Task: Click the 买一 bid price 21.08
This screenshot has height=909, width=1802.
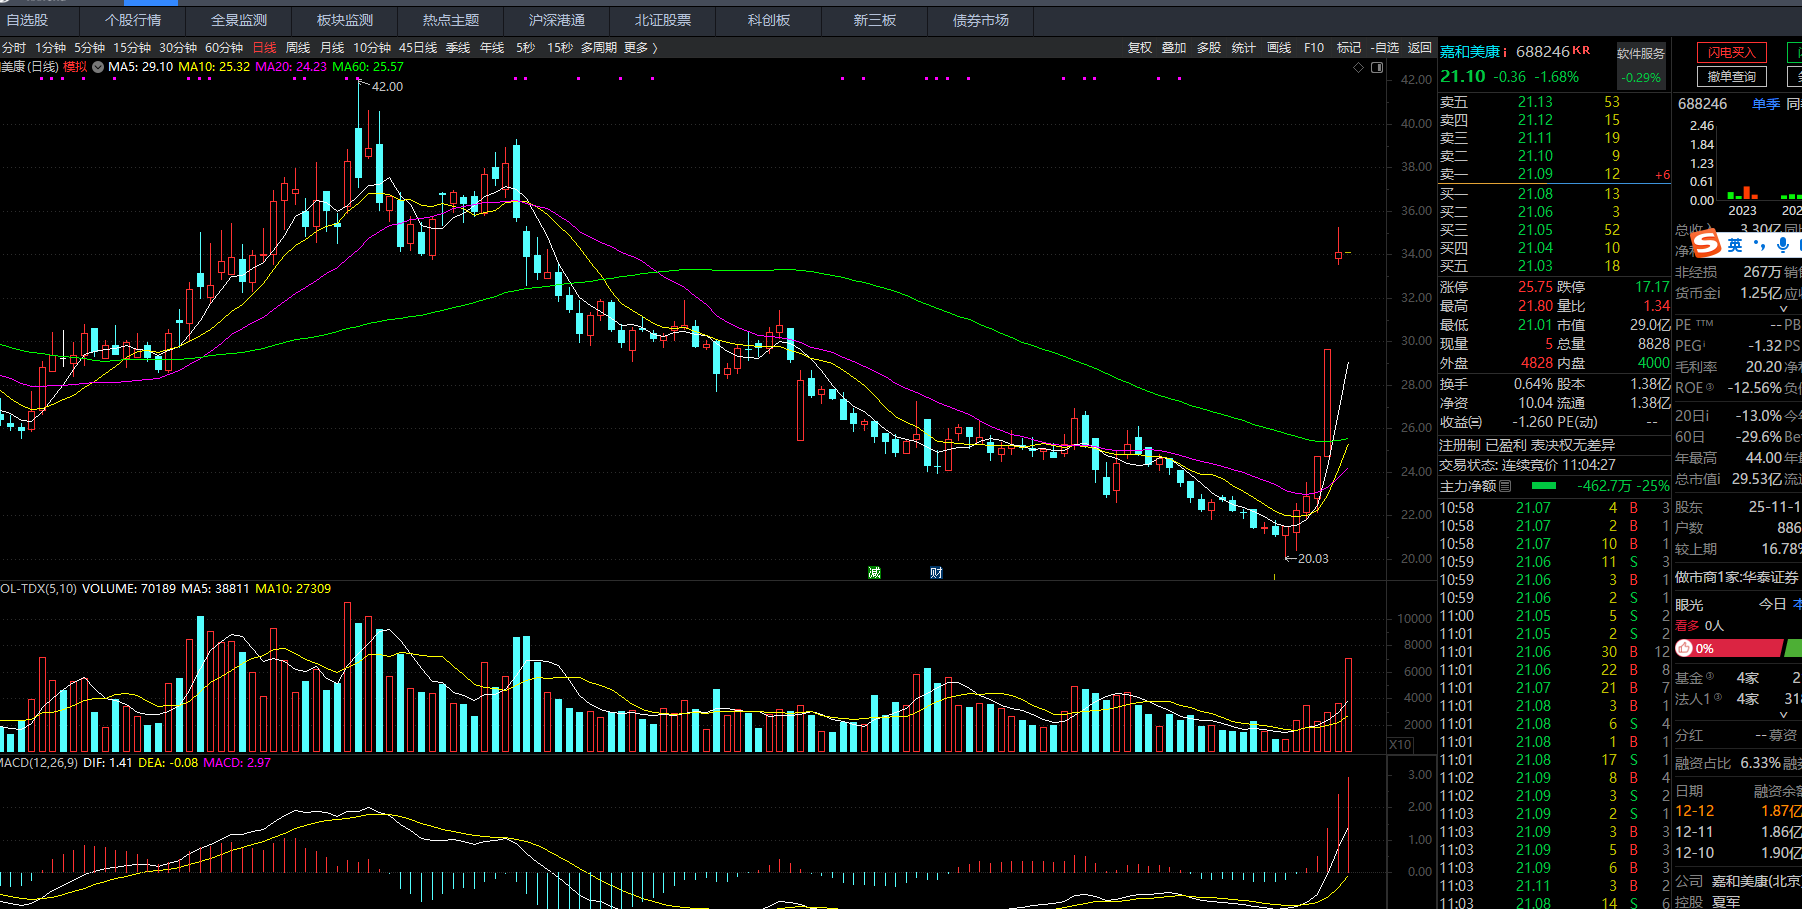Action: 1535,194
